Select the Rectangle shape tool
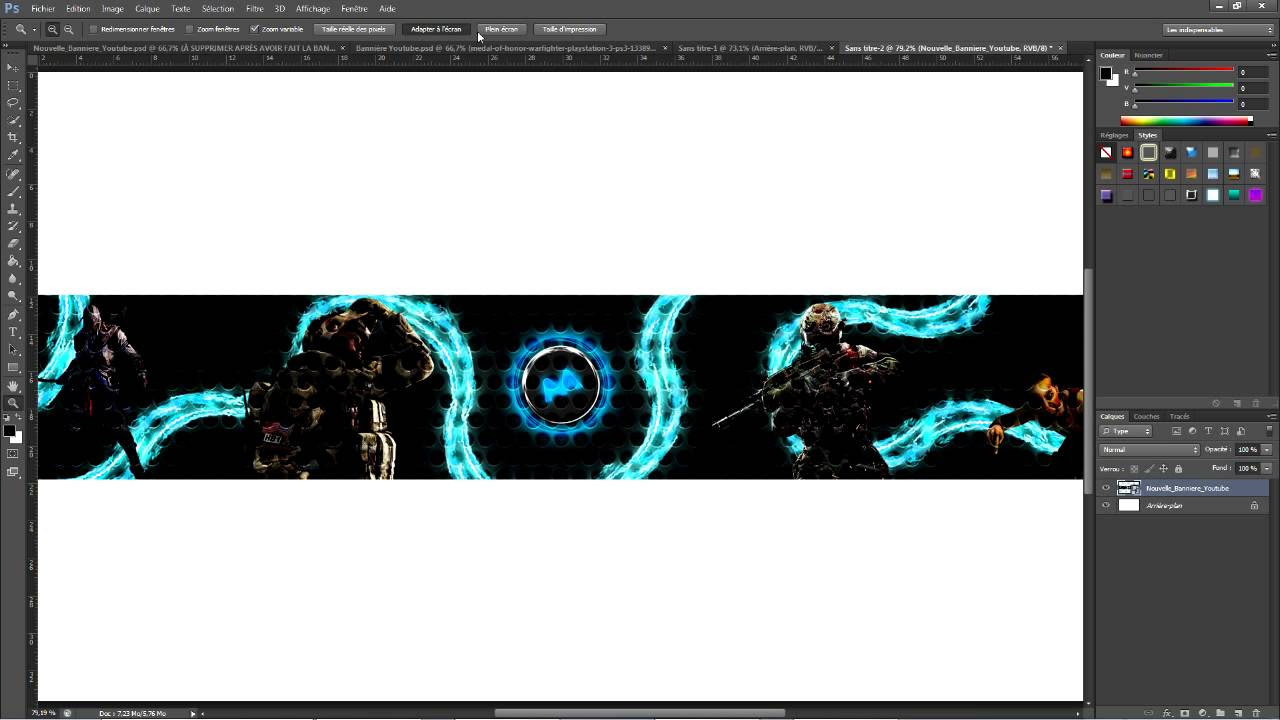 (x=13, y=367)
